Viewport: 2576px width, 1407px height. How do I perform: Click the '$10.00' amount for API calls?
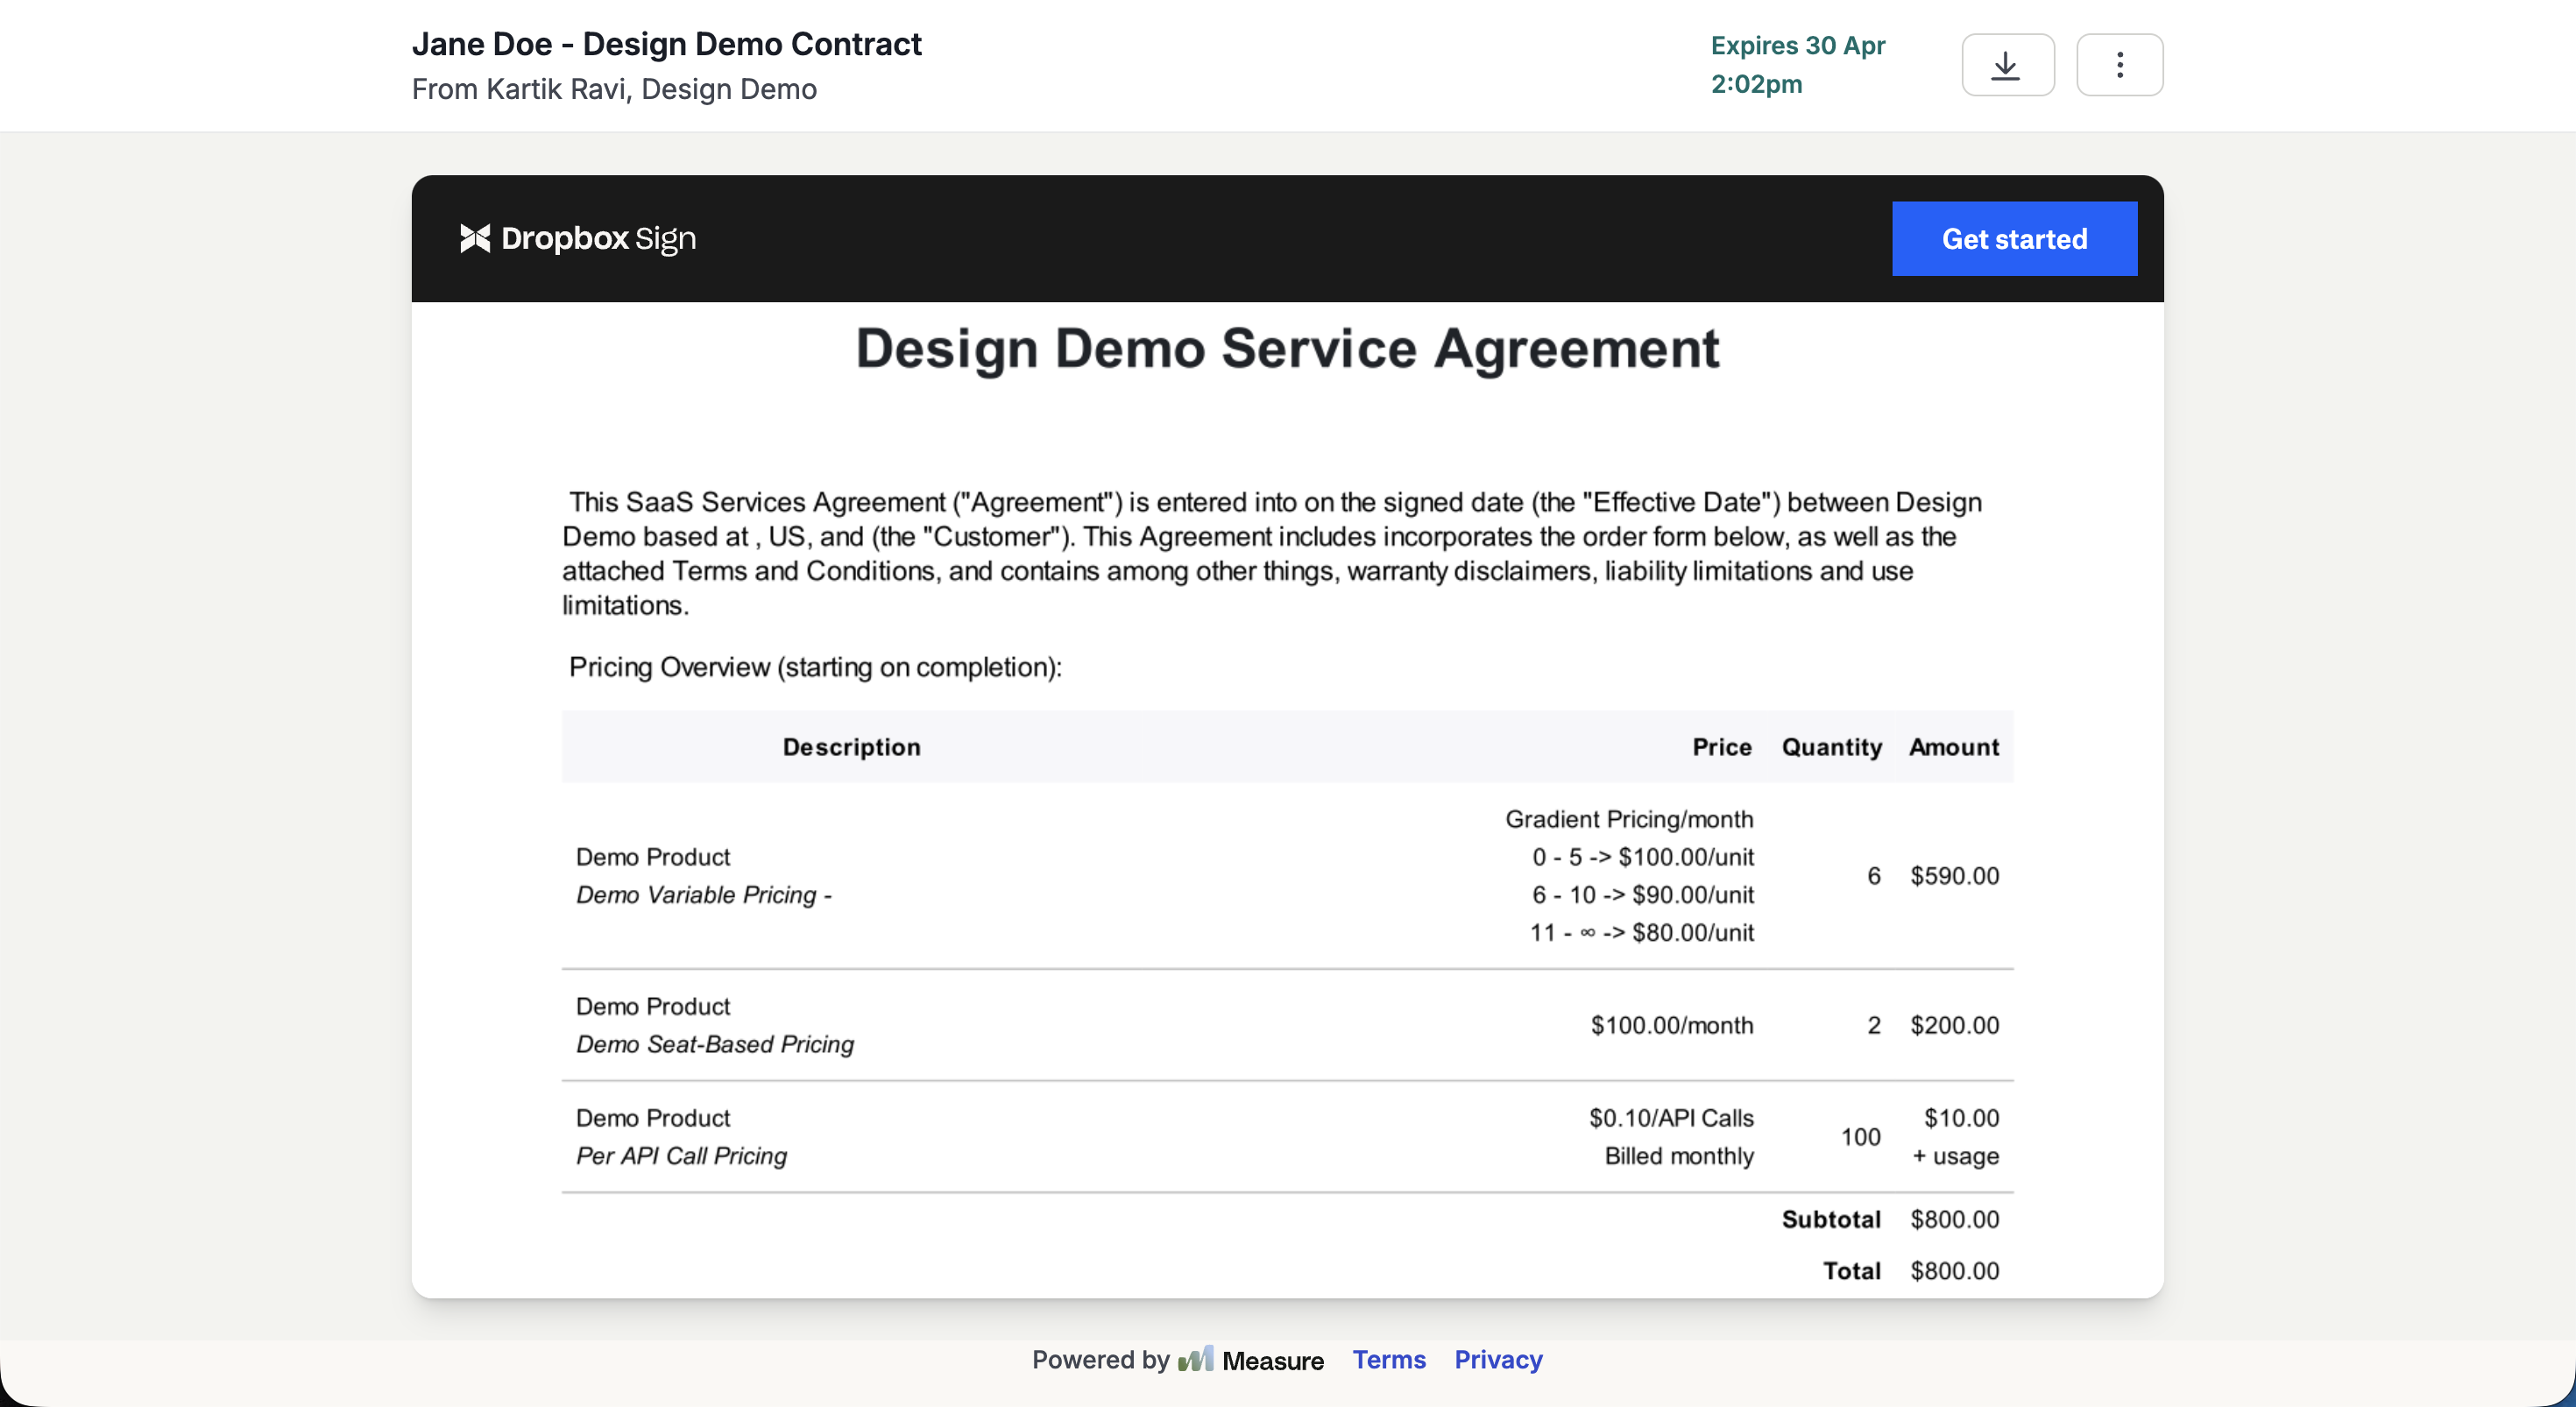[x=1961, y=1118]
